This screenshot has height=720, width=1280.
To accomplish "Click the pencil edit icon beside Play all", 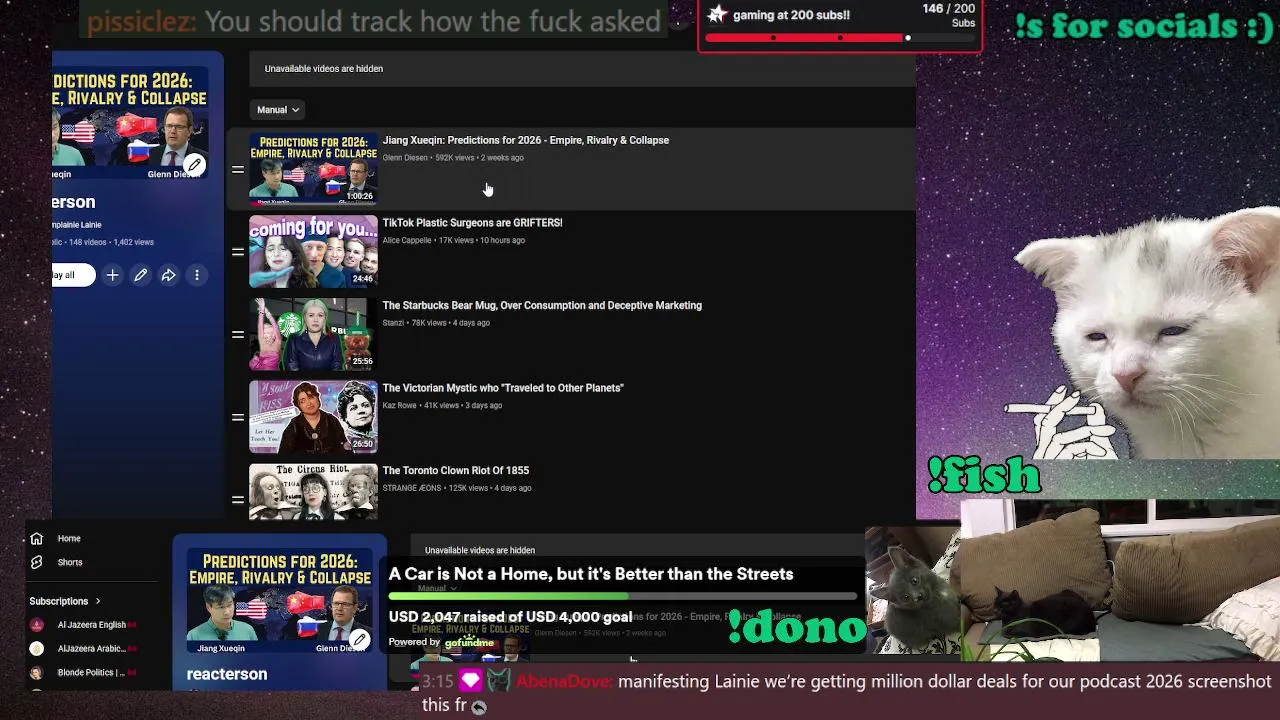I will (x=141, y=275).
